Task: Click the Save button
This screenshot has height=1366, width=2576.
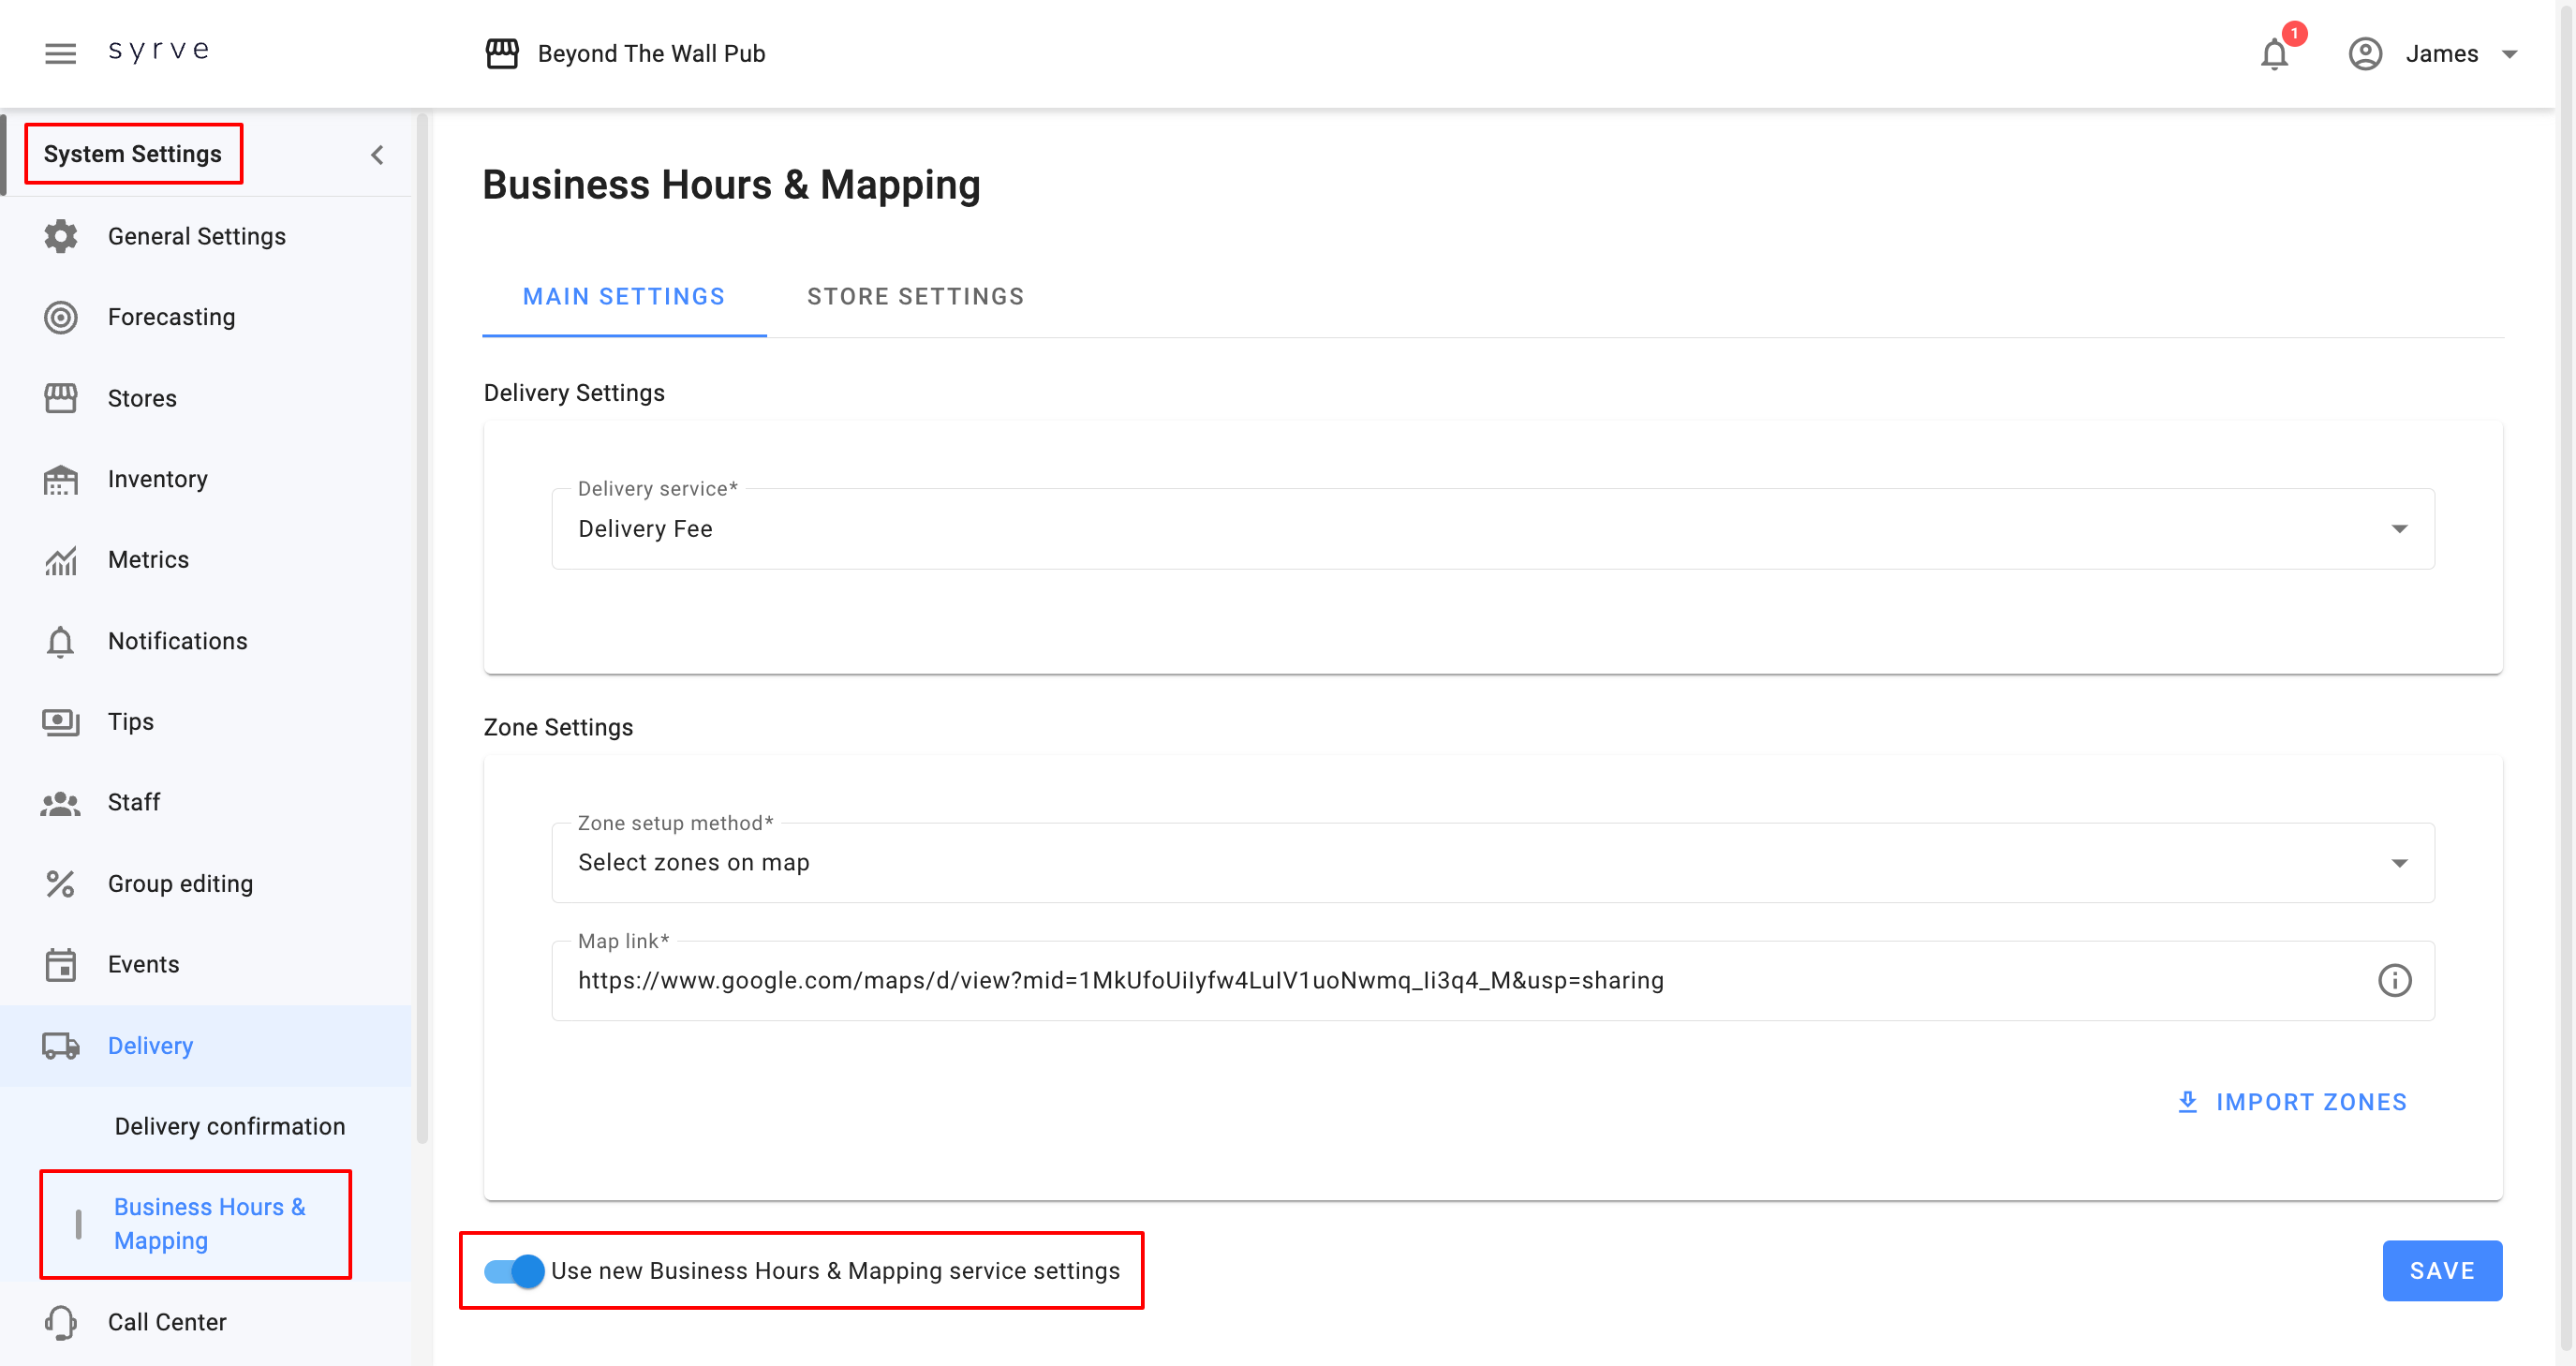Action: click(2441, 1270)
